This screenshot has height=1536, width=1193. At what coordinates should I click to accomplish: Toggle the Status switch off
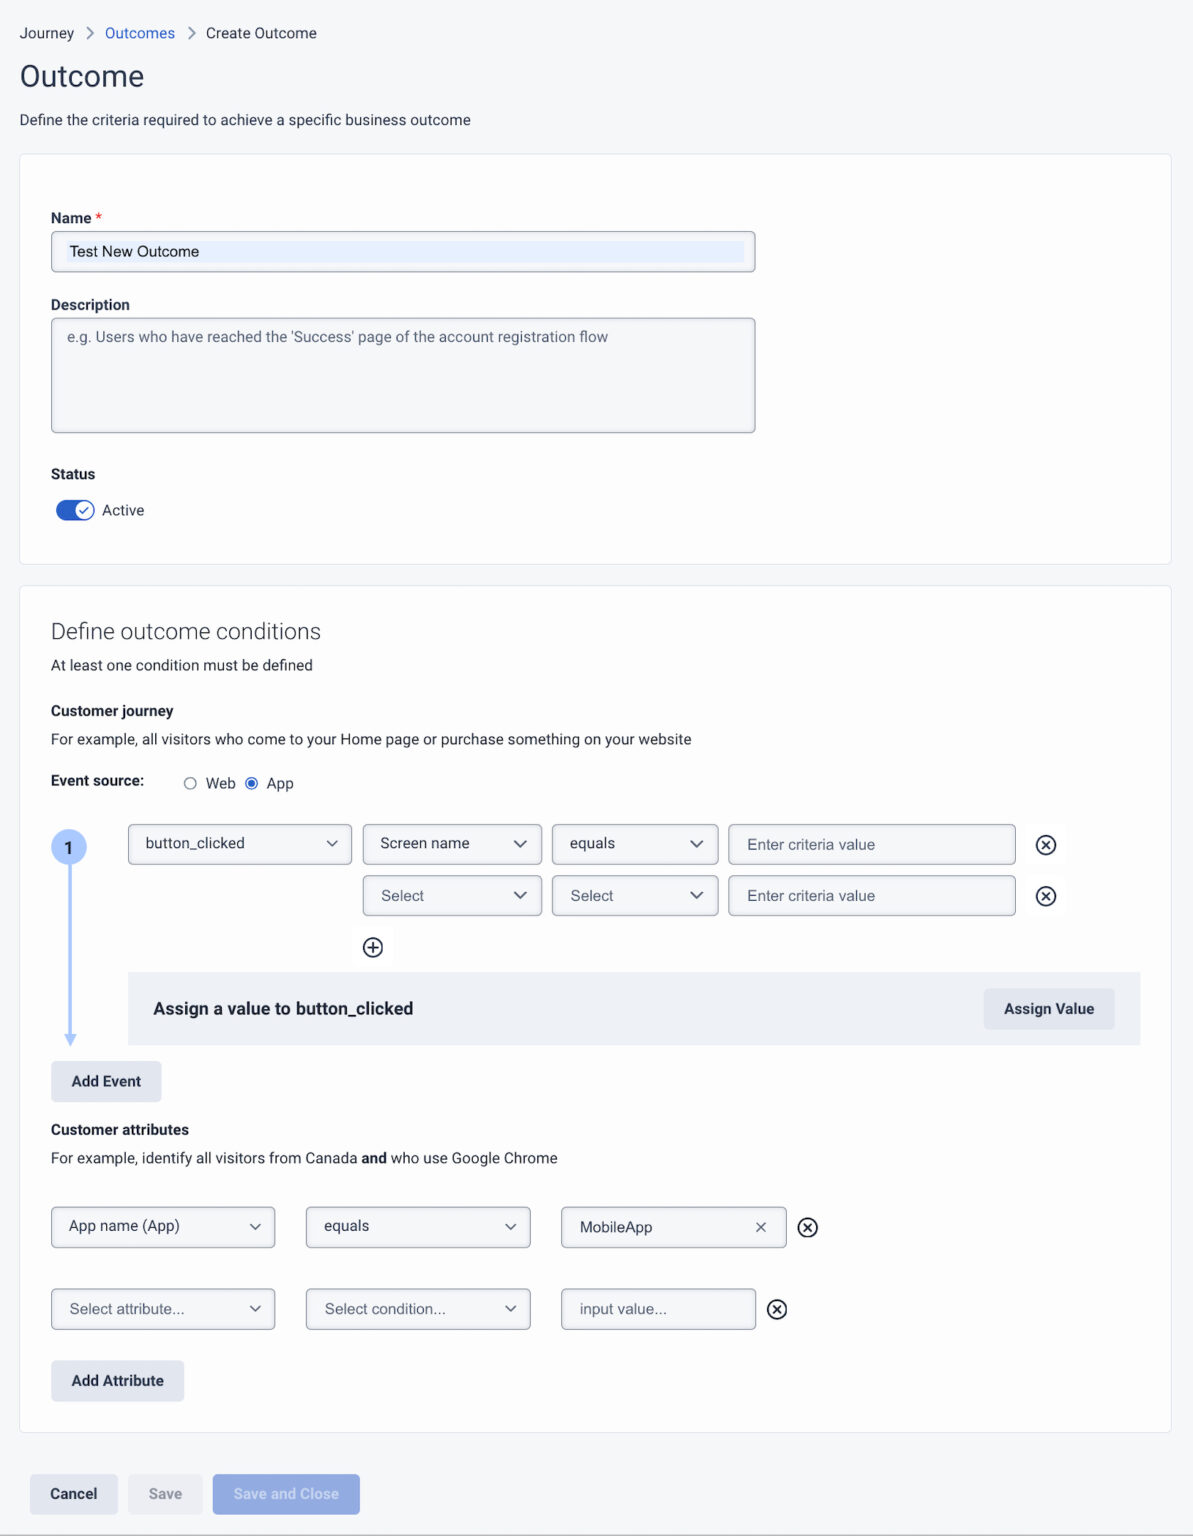coord(74,510)
